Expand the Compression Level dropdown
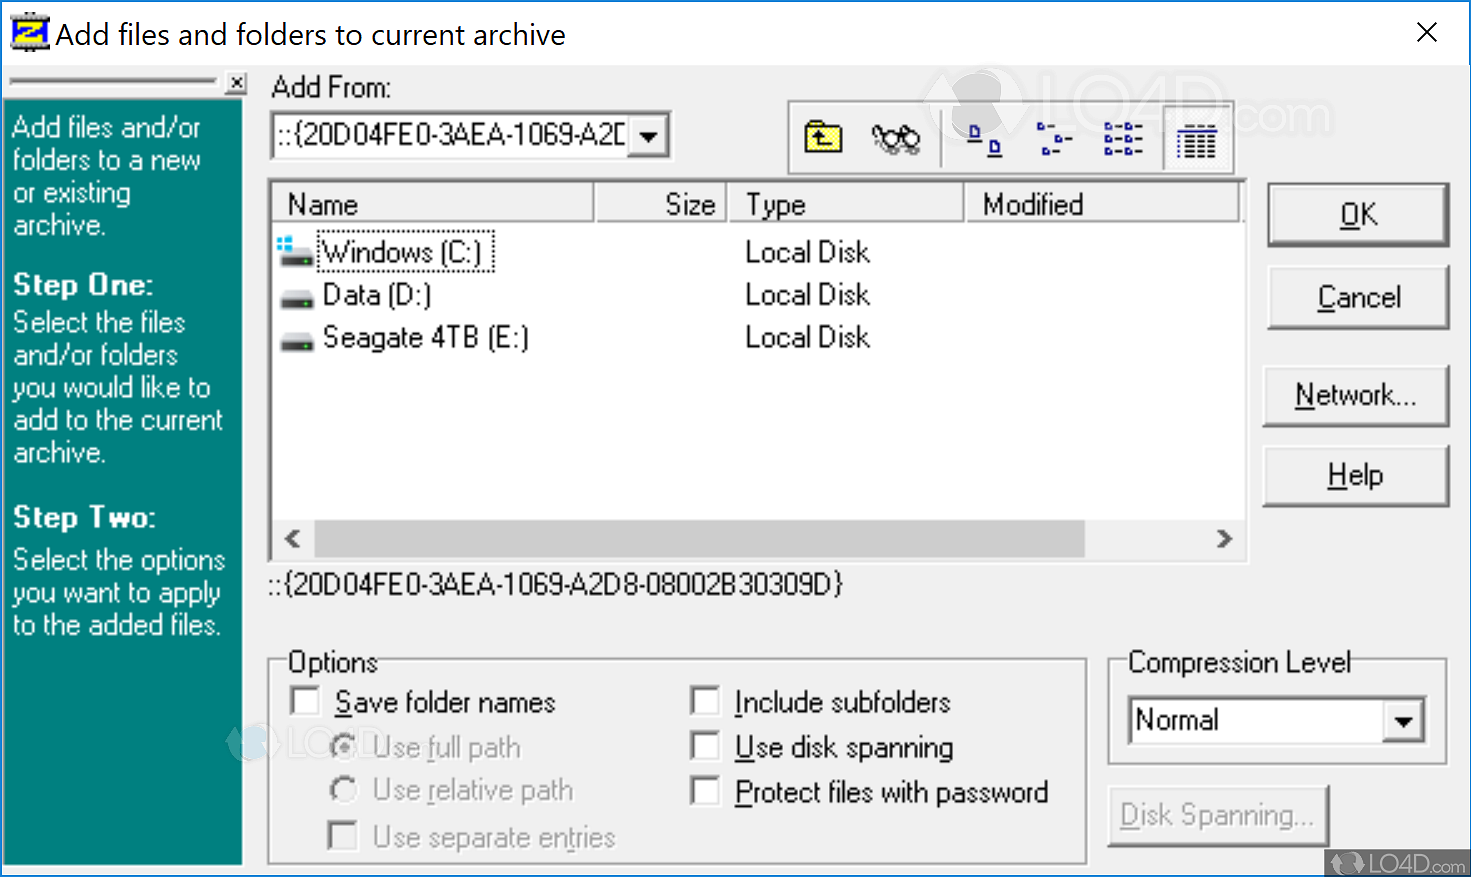This screenshot has height=877, width=1471. [1403, 721]
